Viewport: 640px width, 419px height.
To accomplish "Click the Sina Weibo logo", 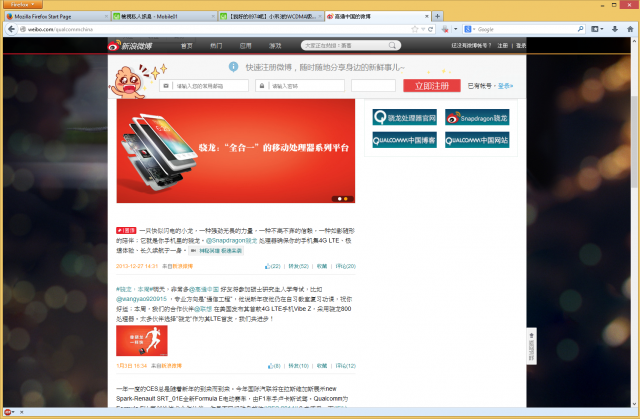I will point(130,46).
